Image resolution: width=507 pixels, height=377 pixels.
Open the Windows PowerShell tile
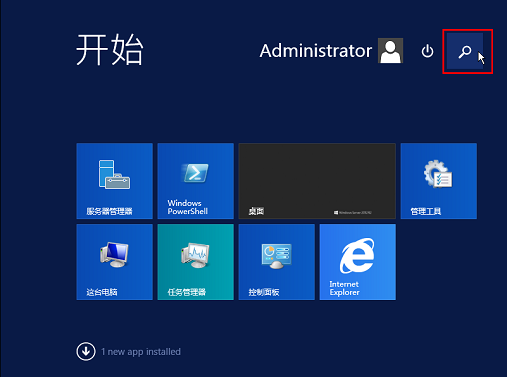(x=196, y=181)
